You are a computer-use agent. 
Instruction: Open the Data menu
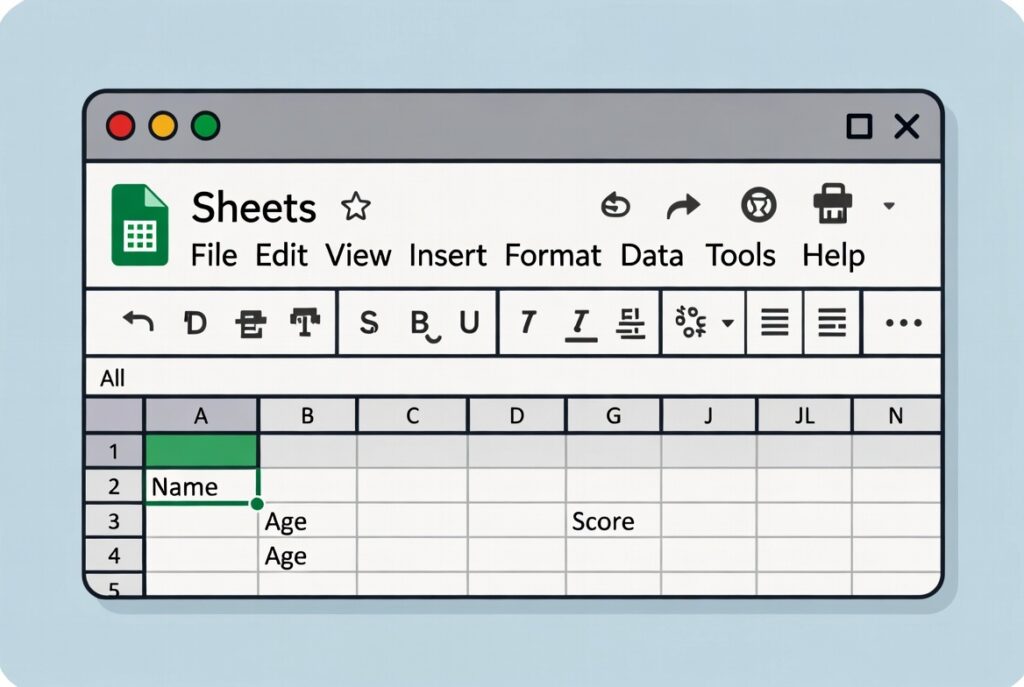click(x=651, y=256)
